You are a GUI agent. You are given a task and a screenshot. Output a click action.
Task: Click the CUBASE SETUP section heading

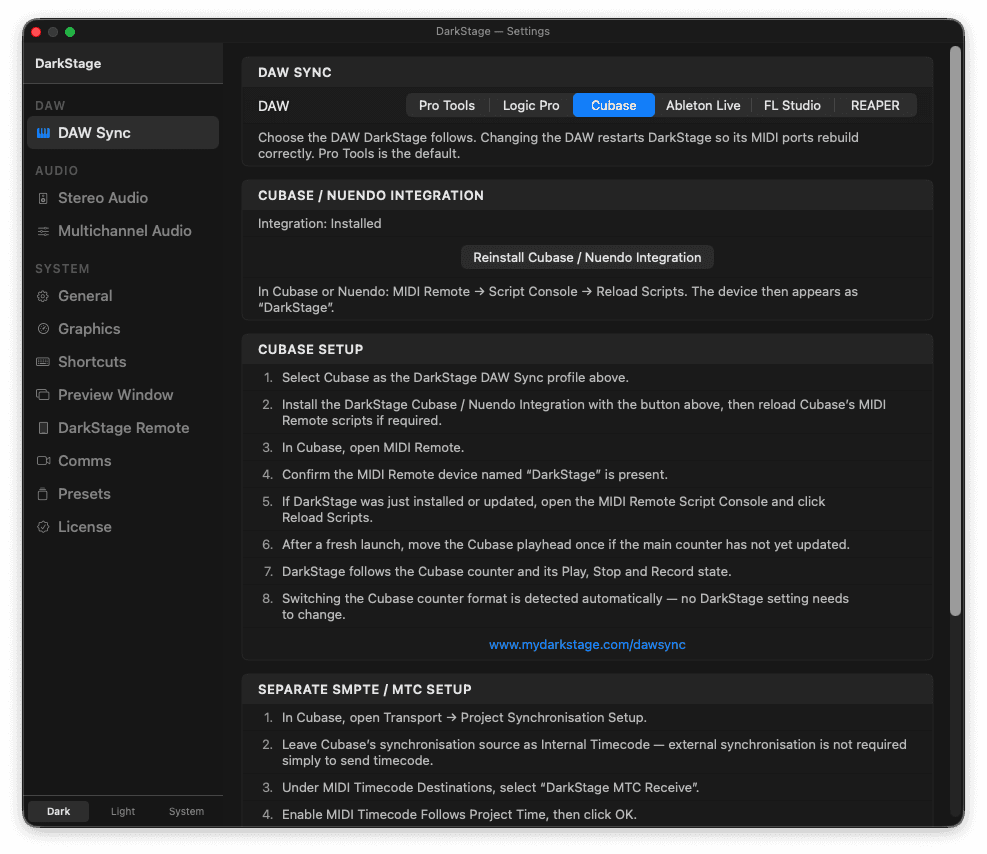pyautogui.click(x=310, y=349)
